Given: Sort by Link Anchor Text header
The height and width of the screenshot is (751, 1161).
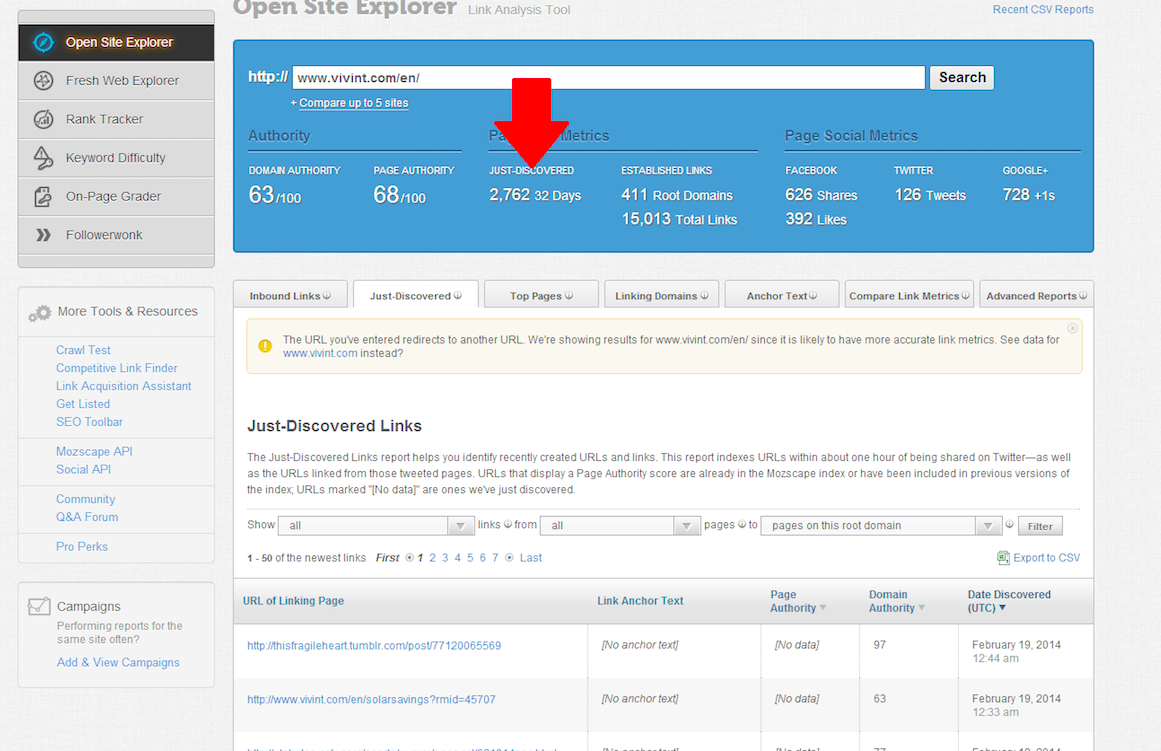Looking at the screenshot, I should 640,601.
